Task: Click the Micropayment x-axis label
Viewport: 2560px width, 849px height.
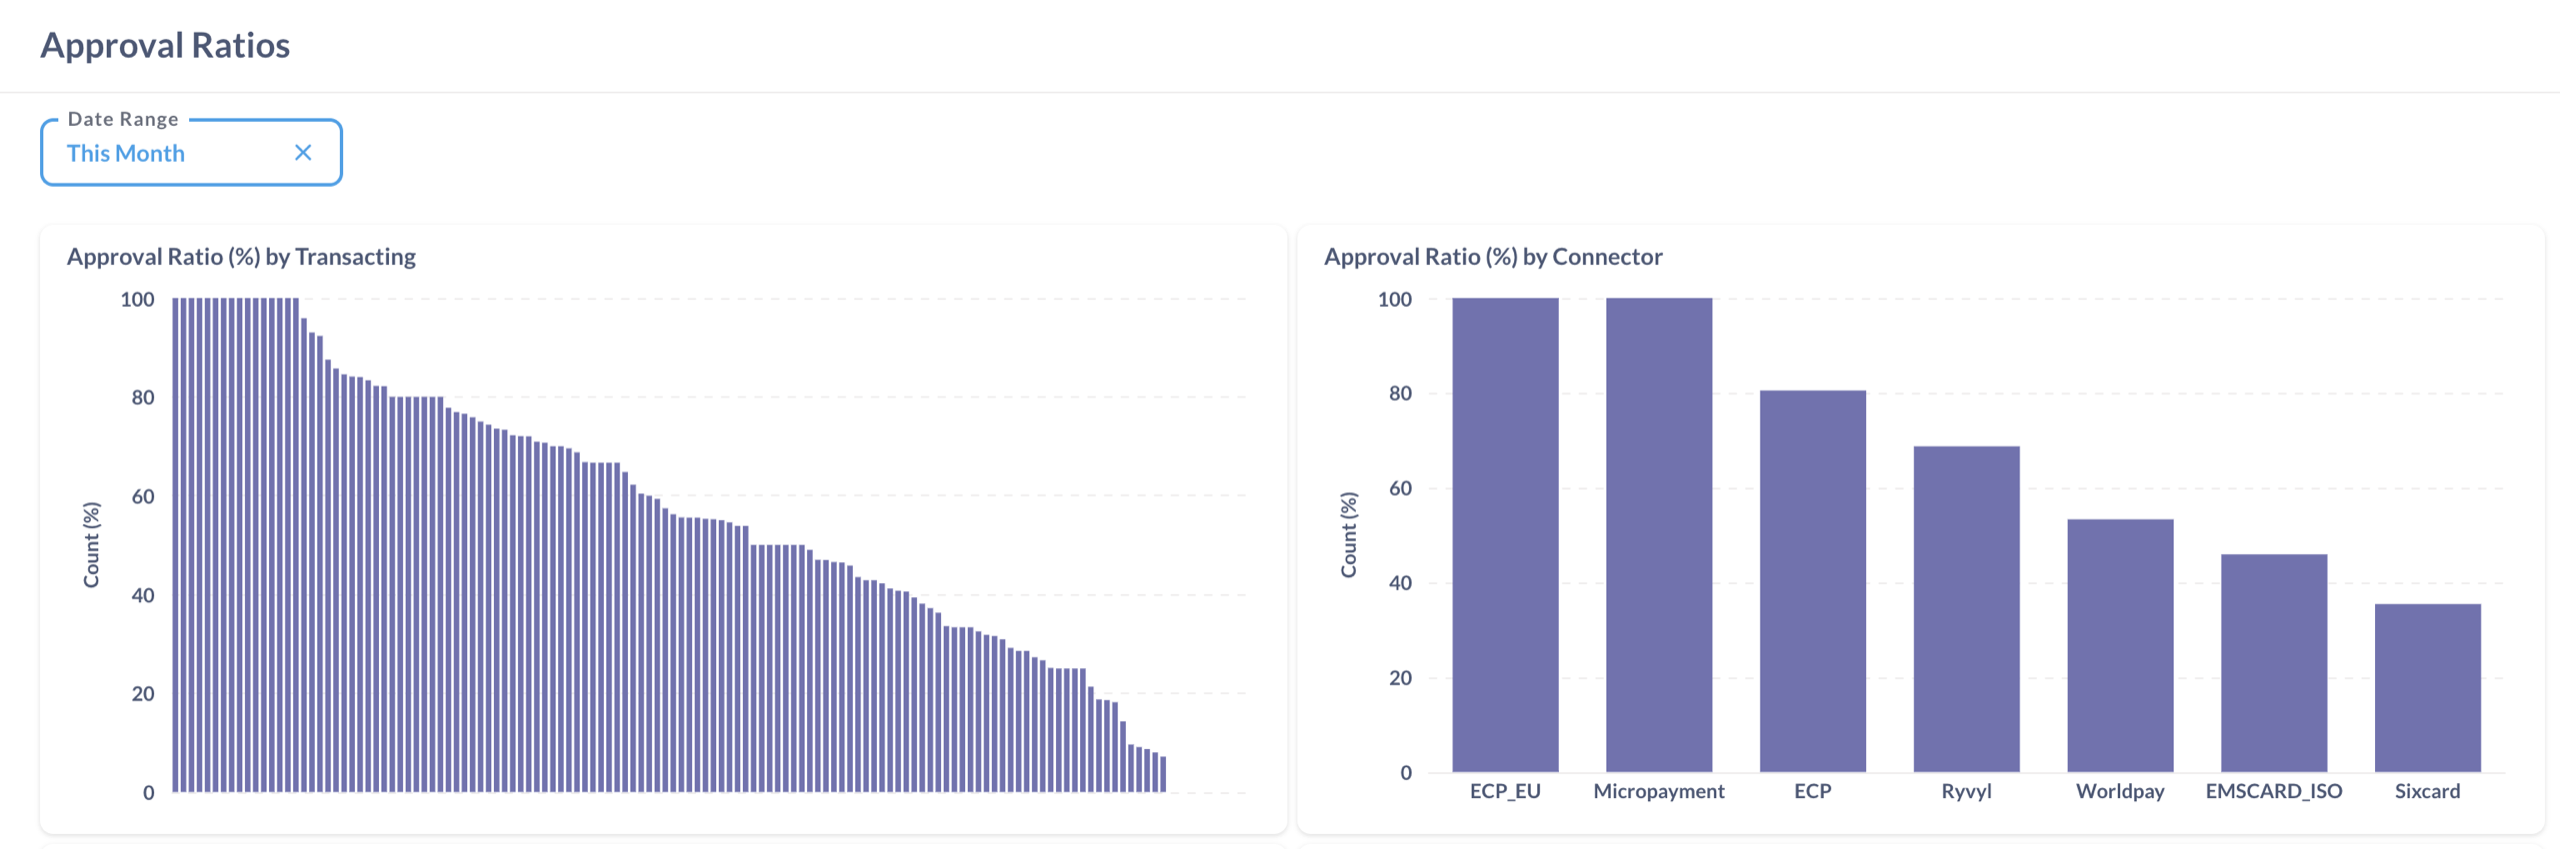Action: (x=1659, y=791)
